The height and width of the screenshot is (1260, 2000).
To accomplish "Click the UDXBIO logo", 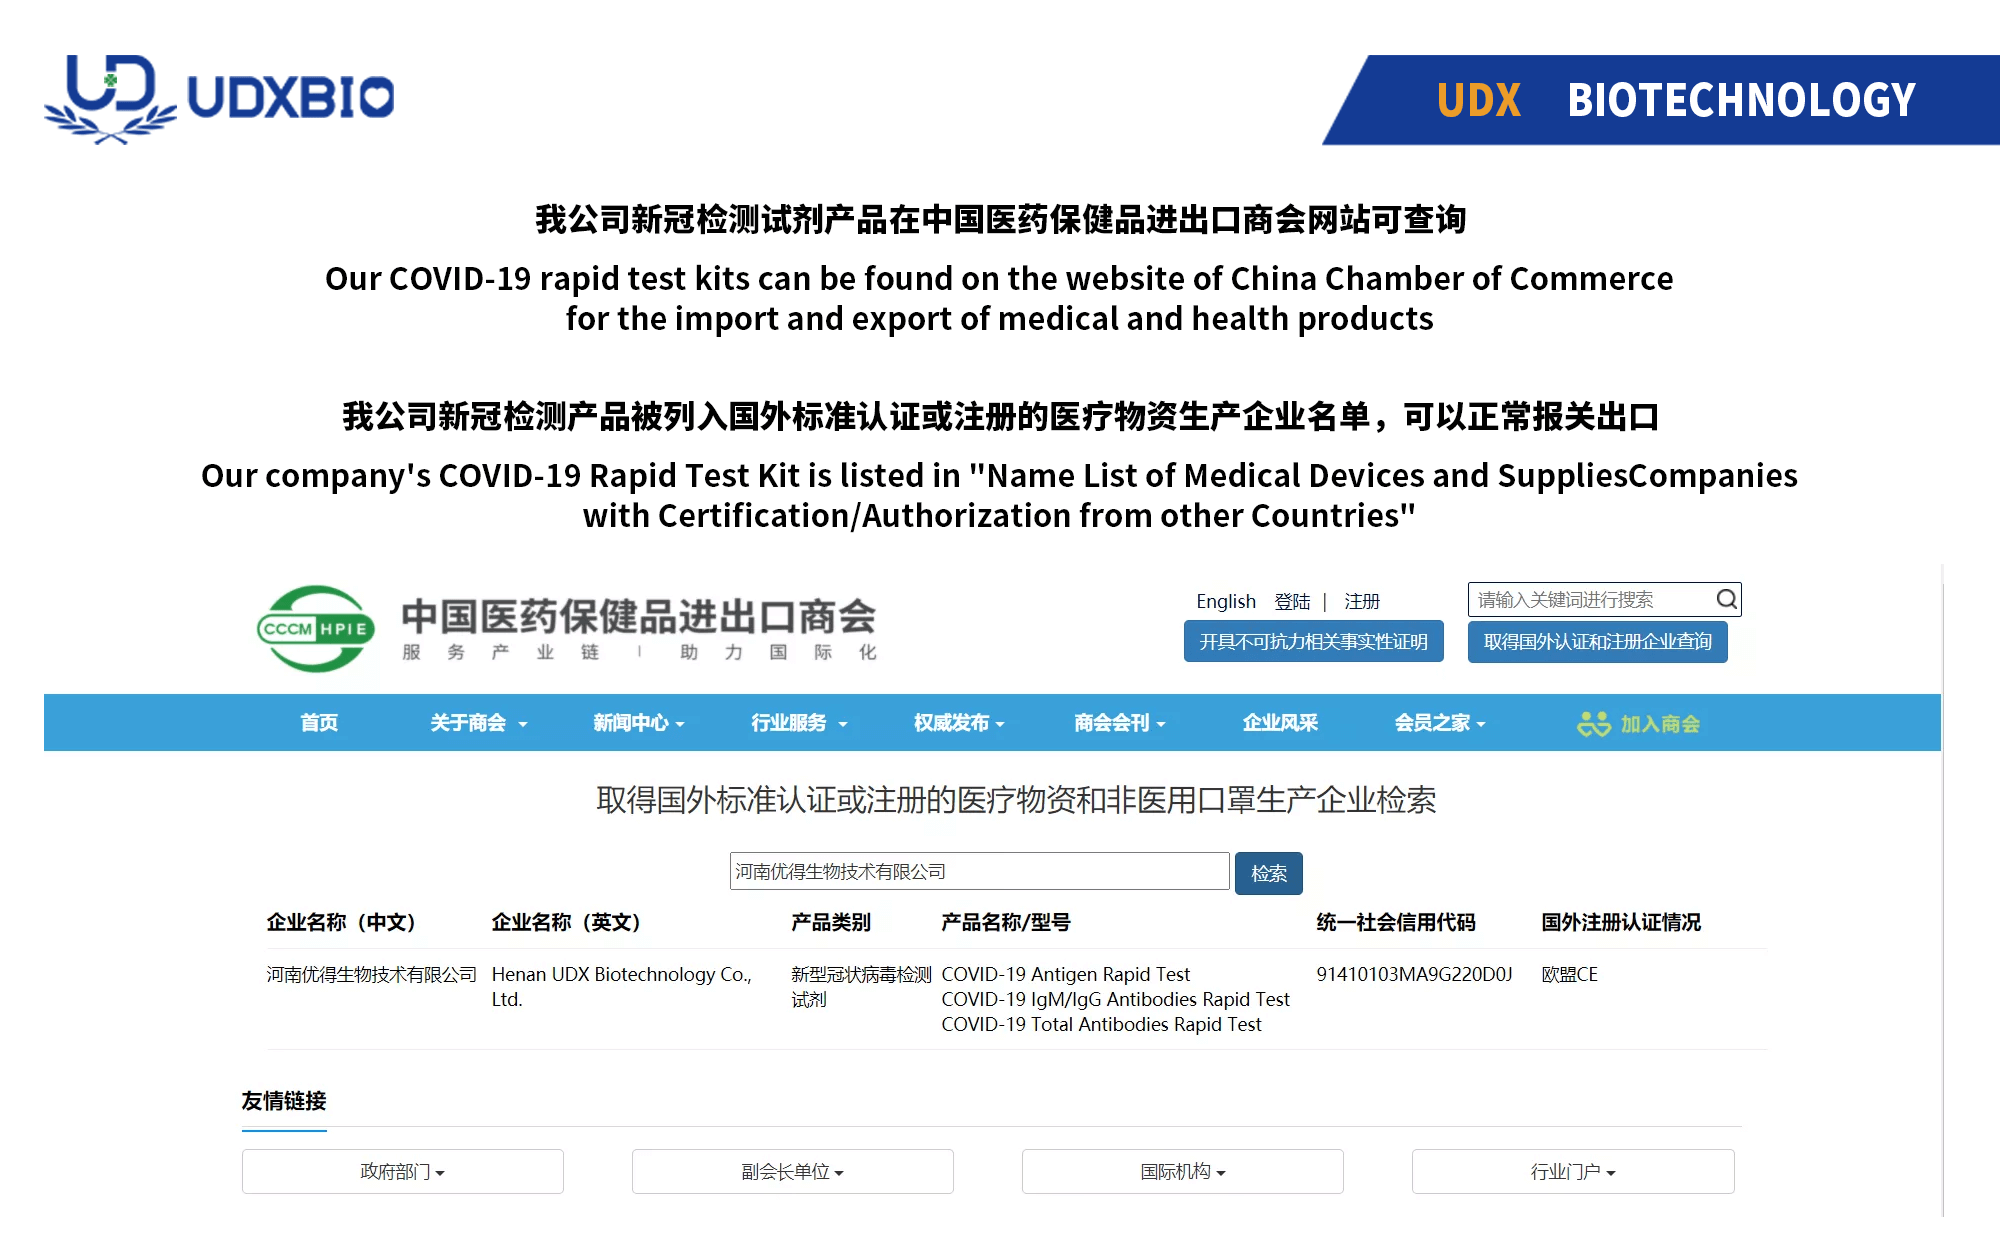I will [x=219, y=98].
